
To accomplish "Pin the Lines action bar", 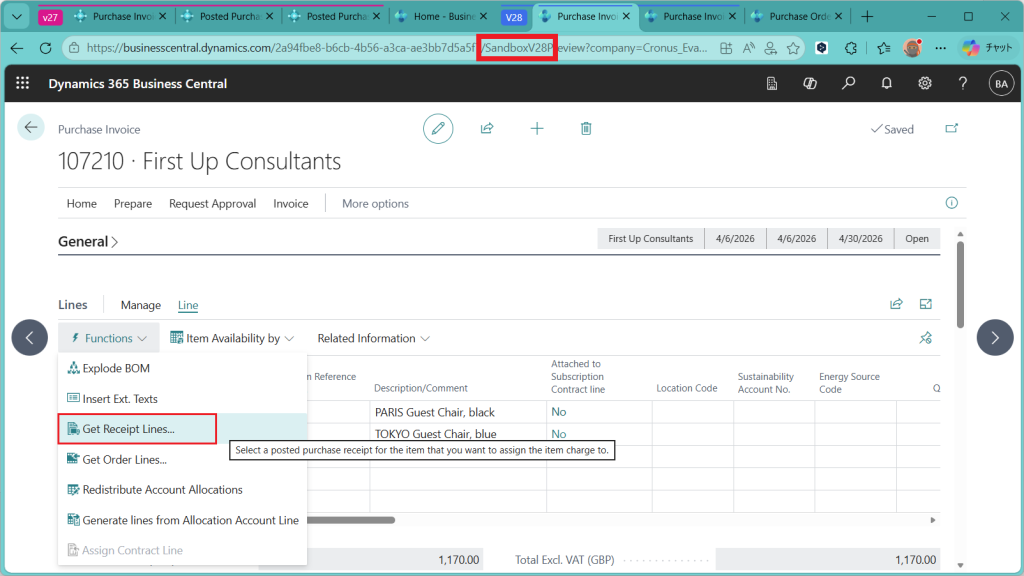I will [x=926, y=338].
